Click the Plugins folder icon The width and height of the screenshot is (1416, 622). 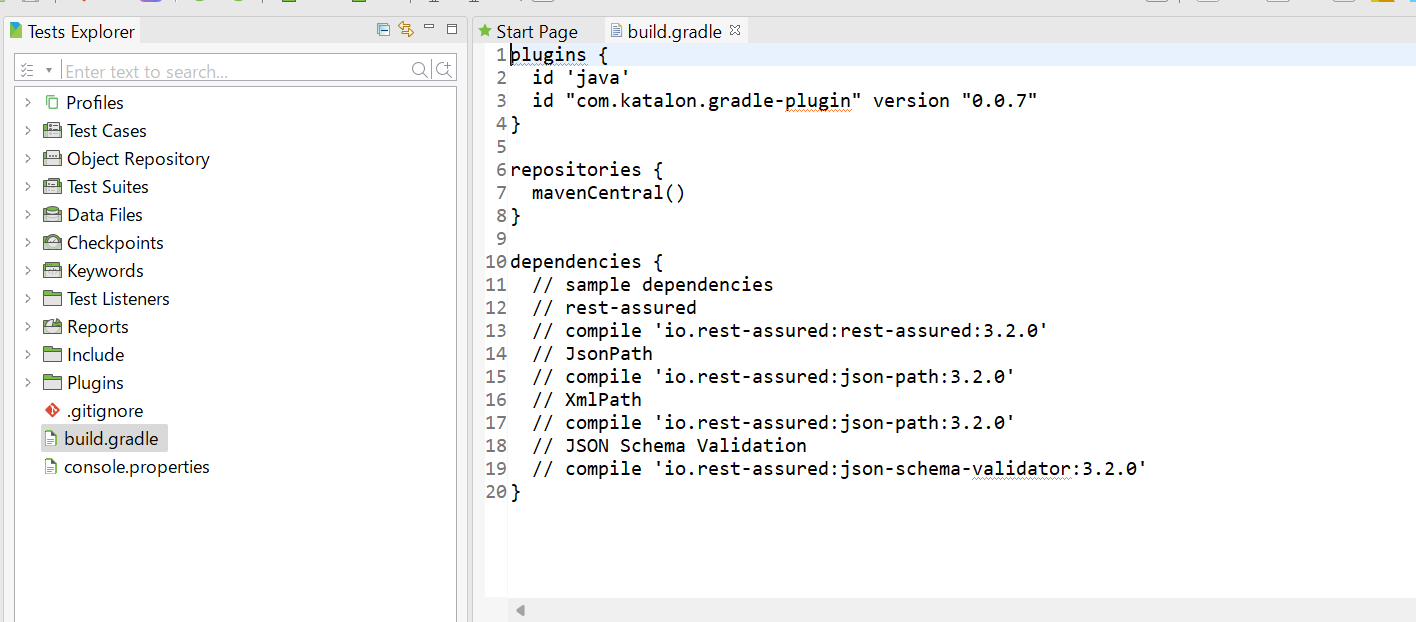click(52, 382)
